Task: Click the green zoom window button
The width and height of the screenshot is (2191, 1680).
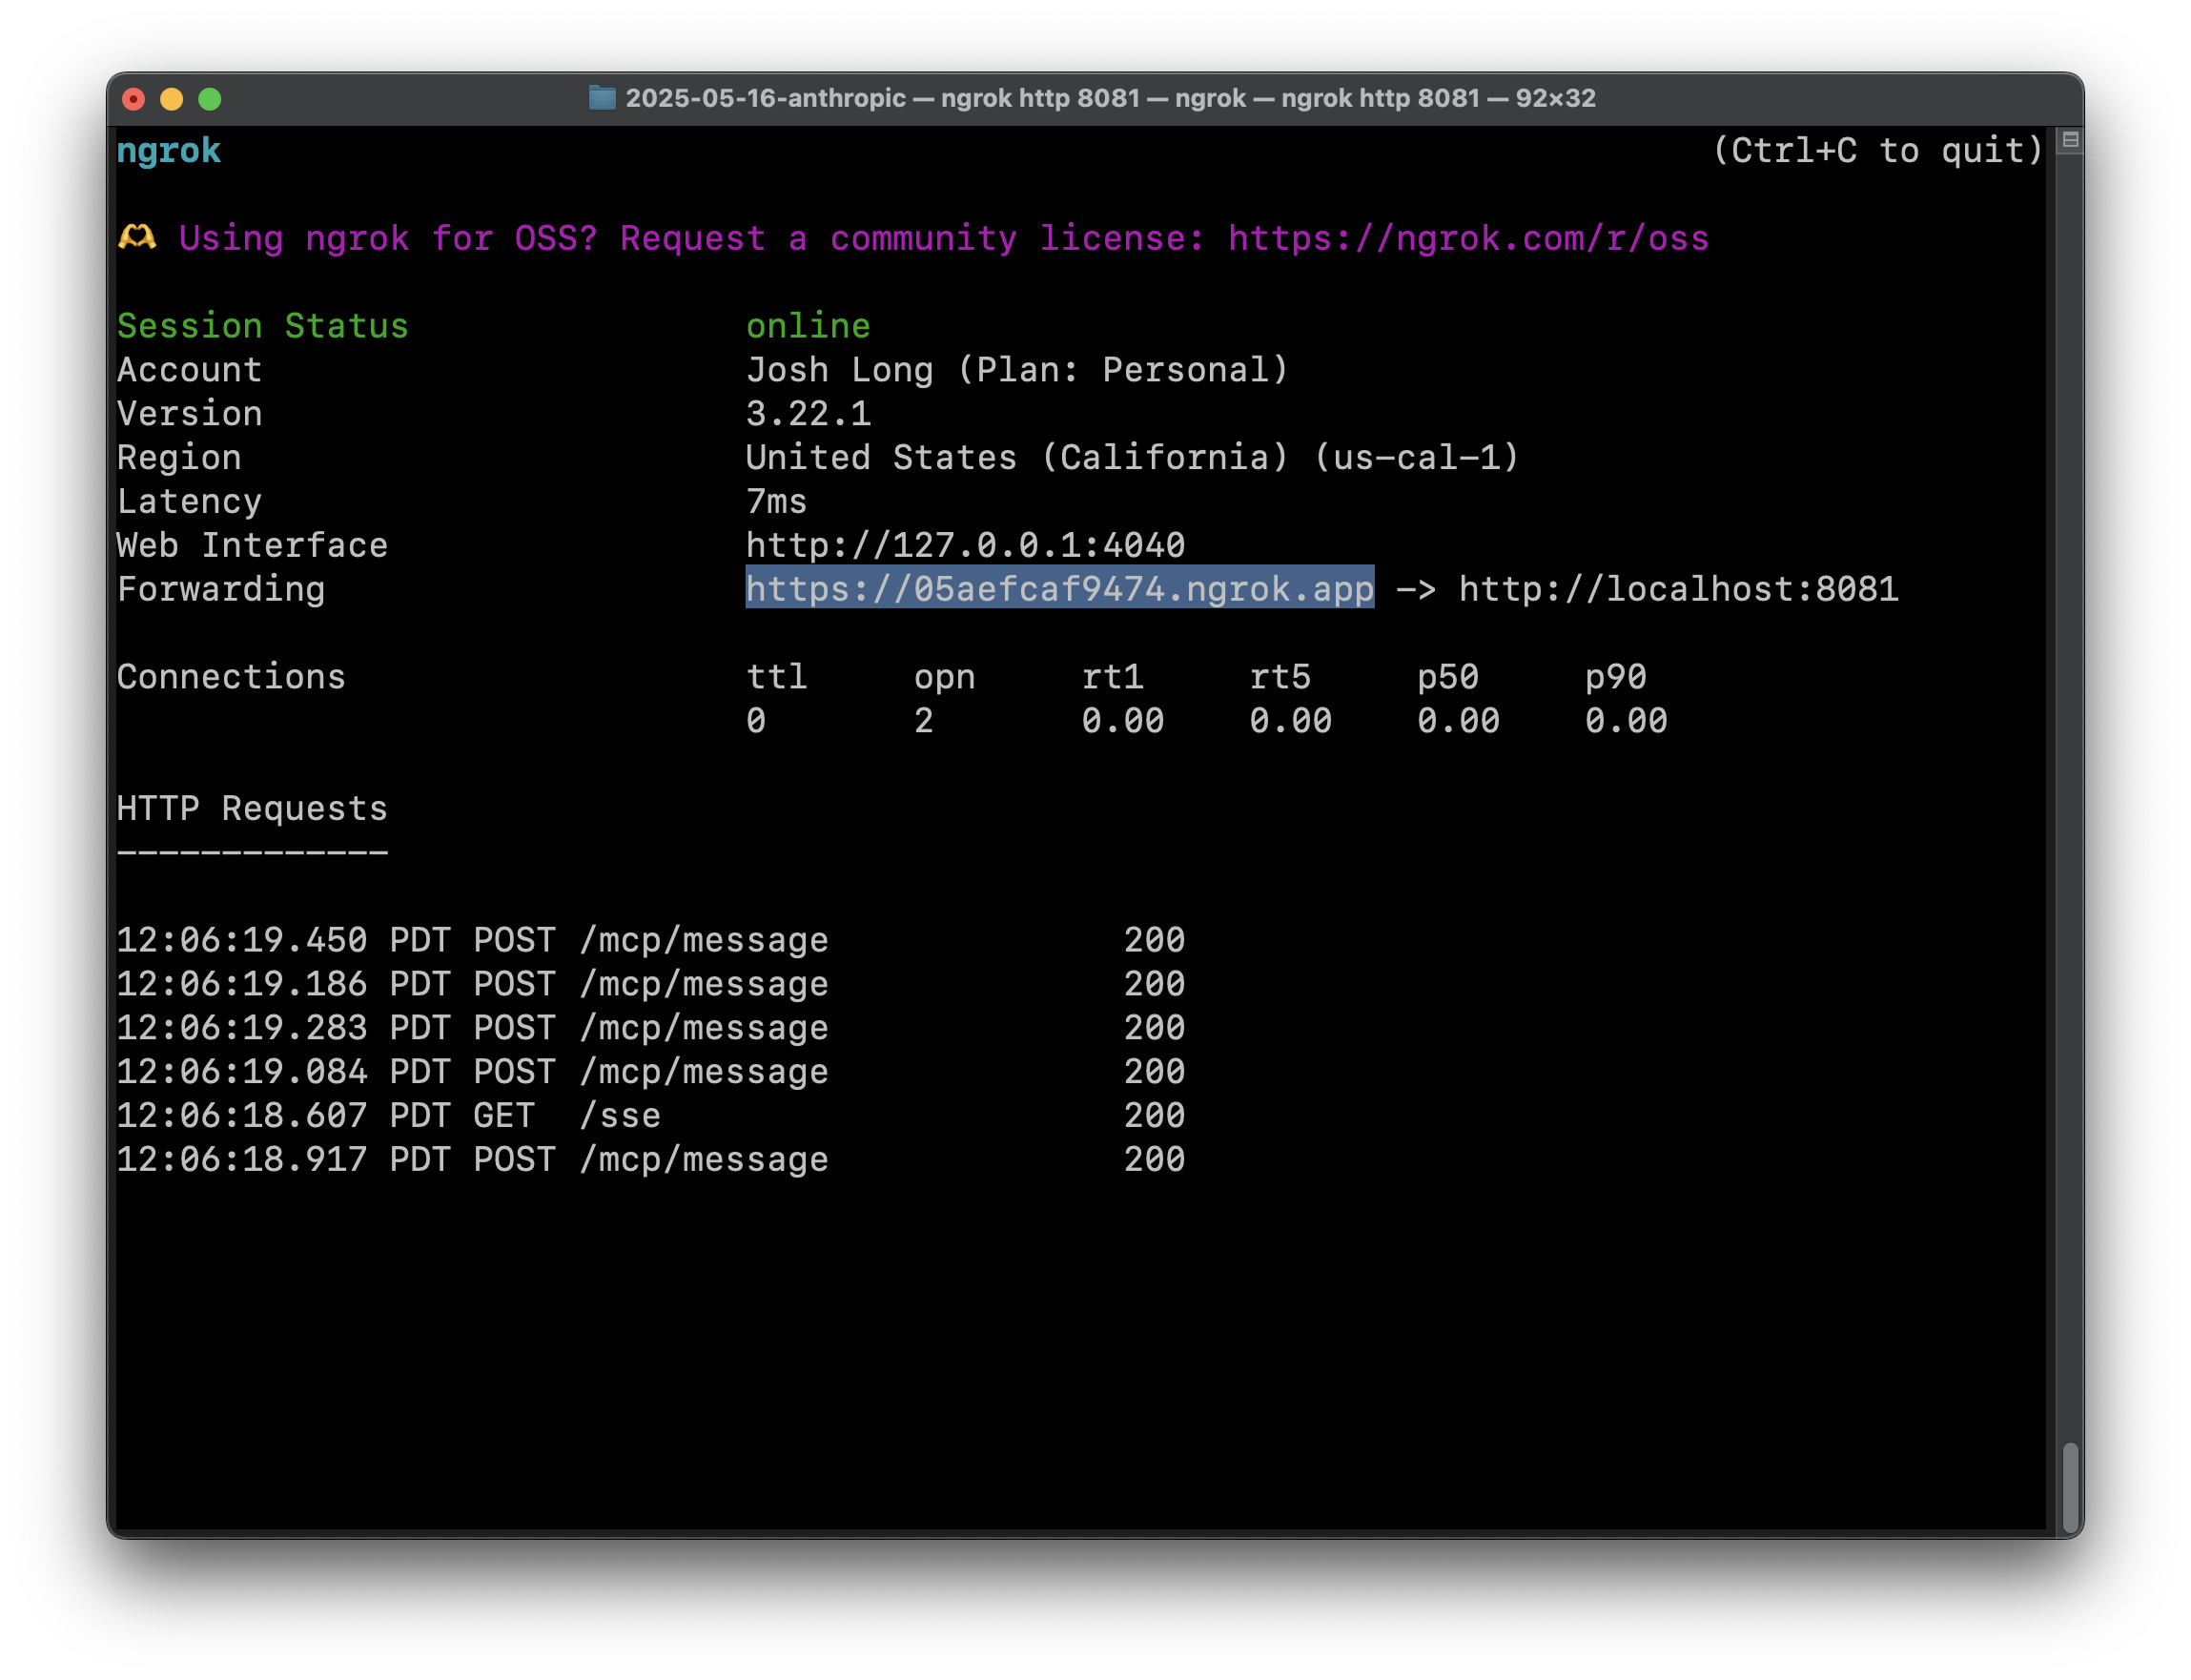Action: [x=210, y=99]
